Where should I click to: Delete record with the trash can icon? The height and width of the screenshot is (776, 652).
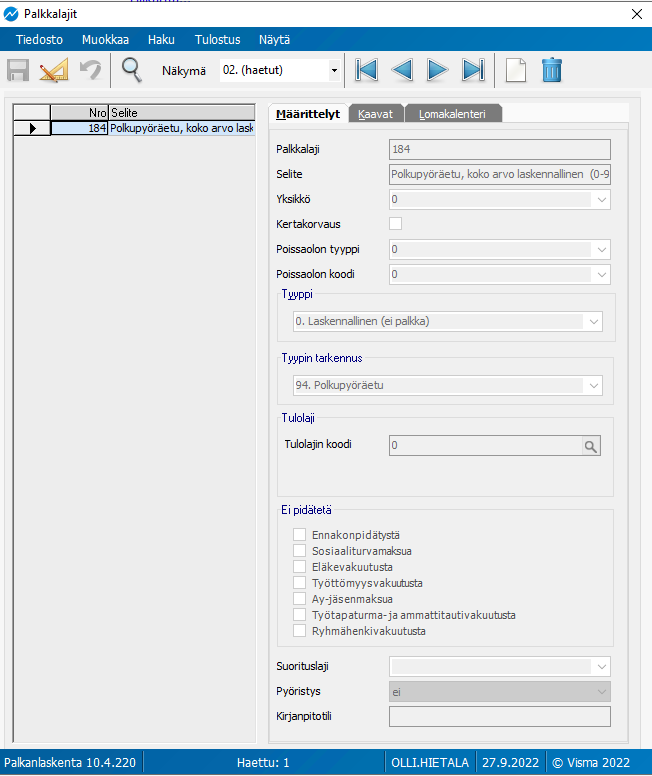tap(552, 70)
